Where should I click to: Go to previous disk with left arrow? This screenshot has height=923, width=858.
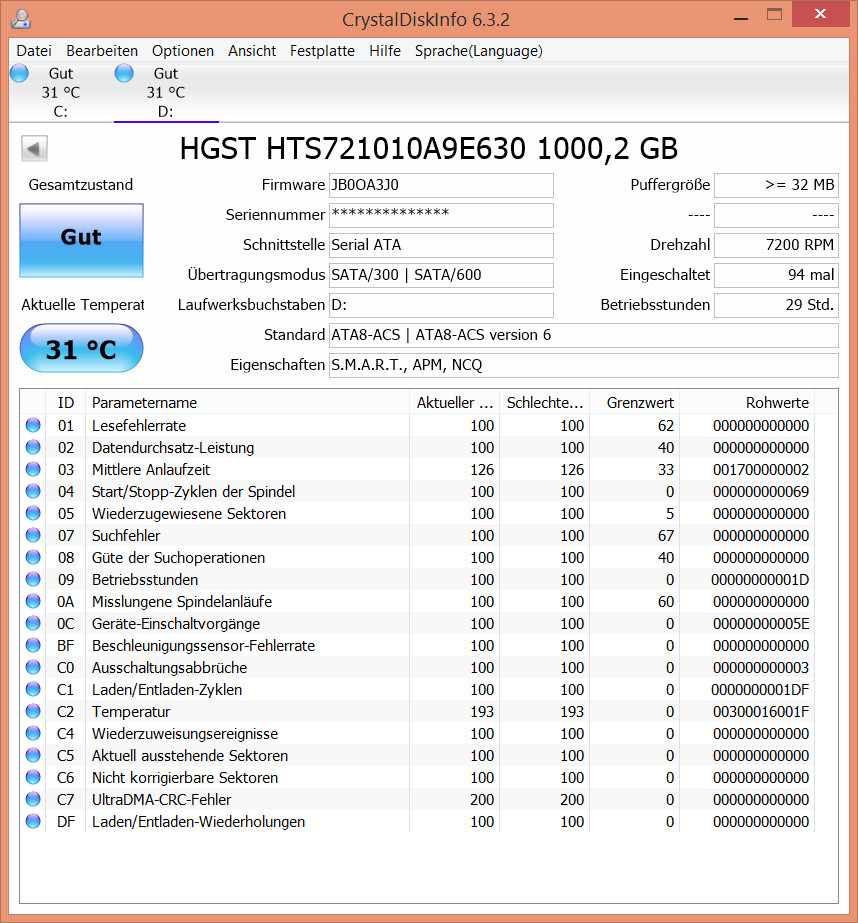pyautogui.click(x=34, y=148)
